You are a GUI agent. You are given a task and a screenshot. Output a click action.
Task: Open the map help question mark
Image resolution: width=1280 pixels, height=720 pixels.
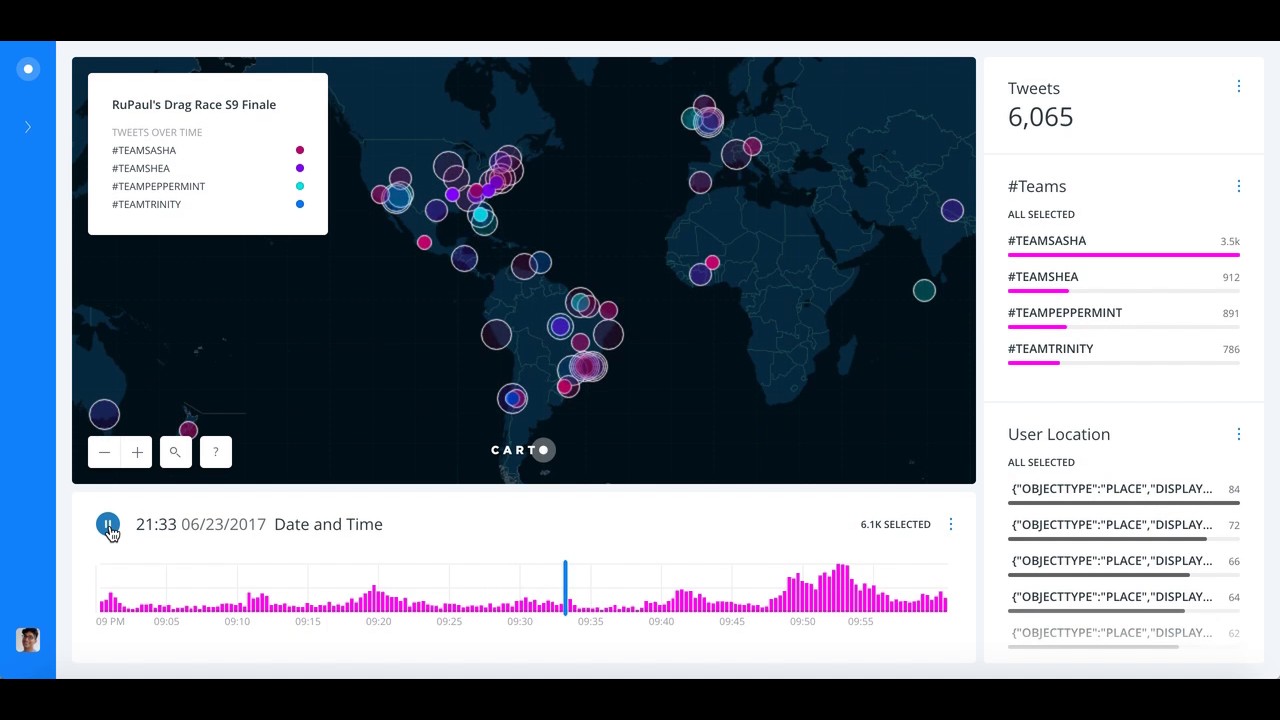point(215,452)
